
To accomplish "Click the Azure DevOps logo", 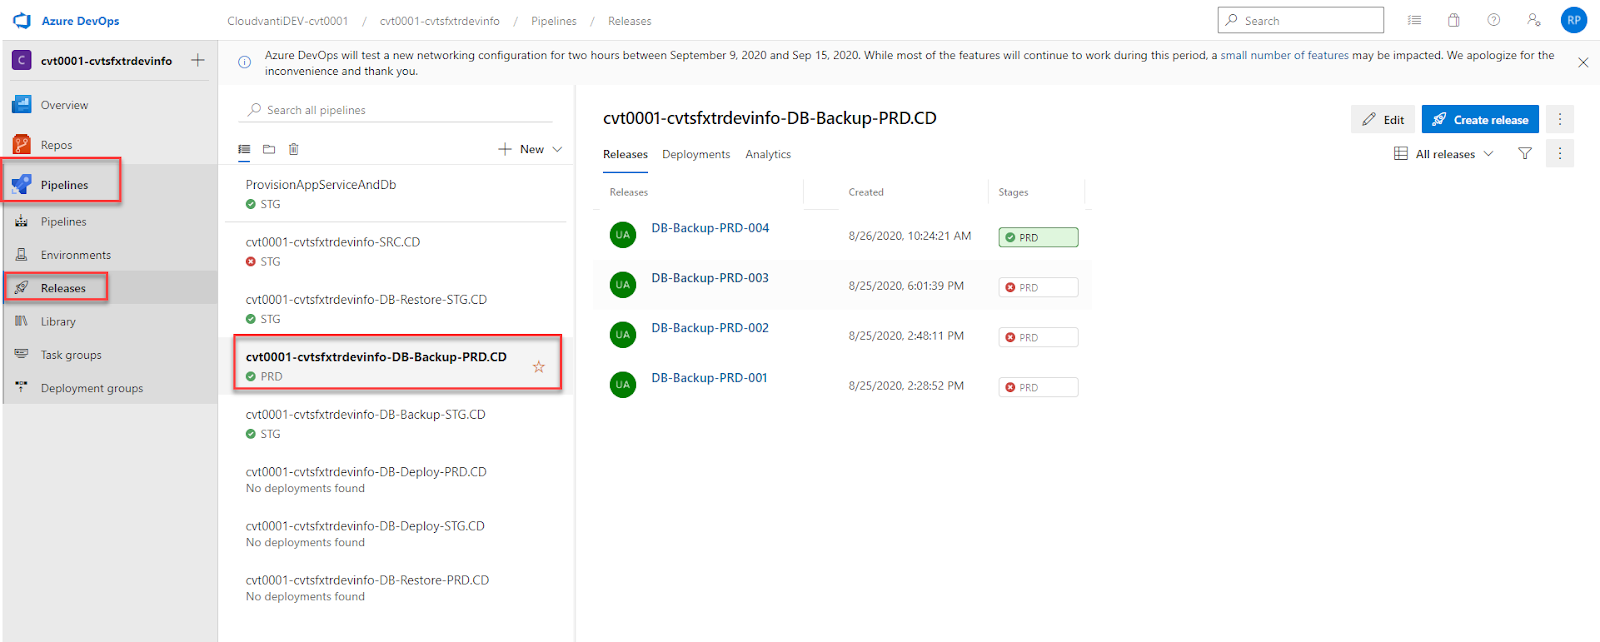I will pos(22,20).
